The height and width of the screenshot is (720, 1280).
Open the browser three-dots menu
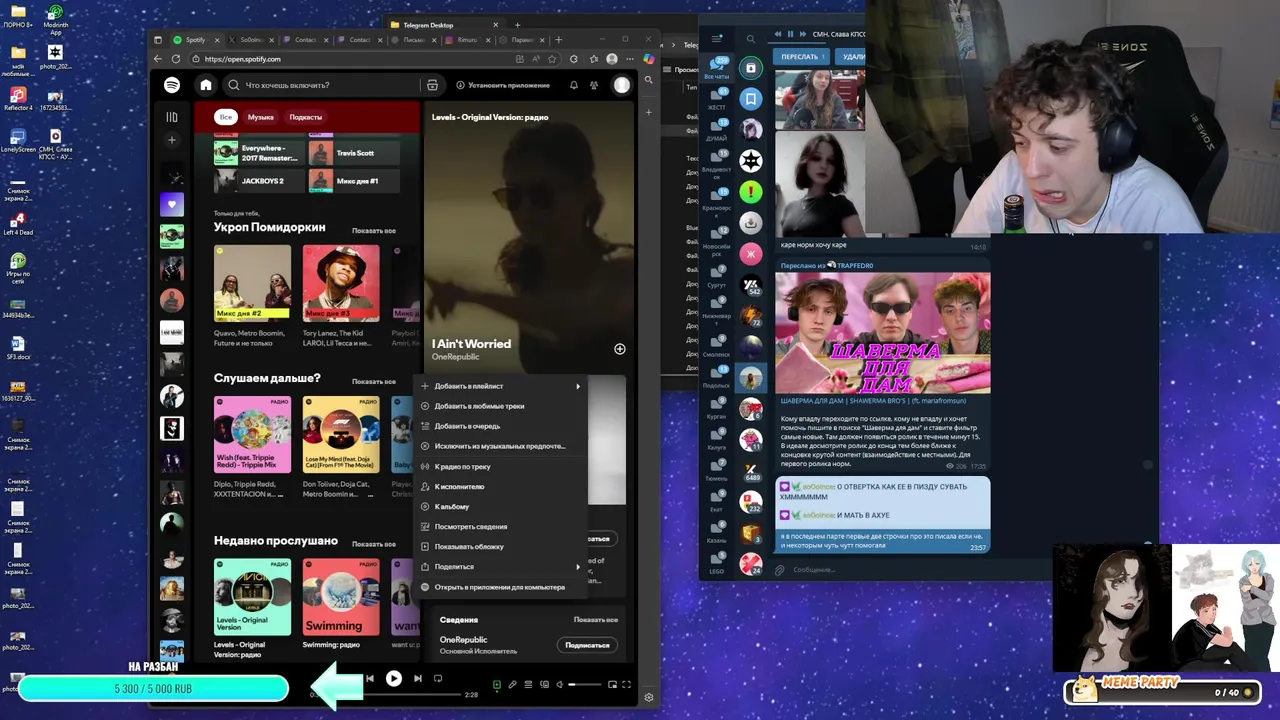coord(628,59)
